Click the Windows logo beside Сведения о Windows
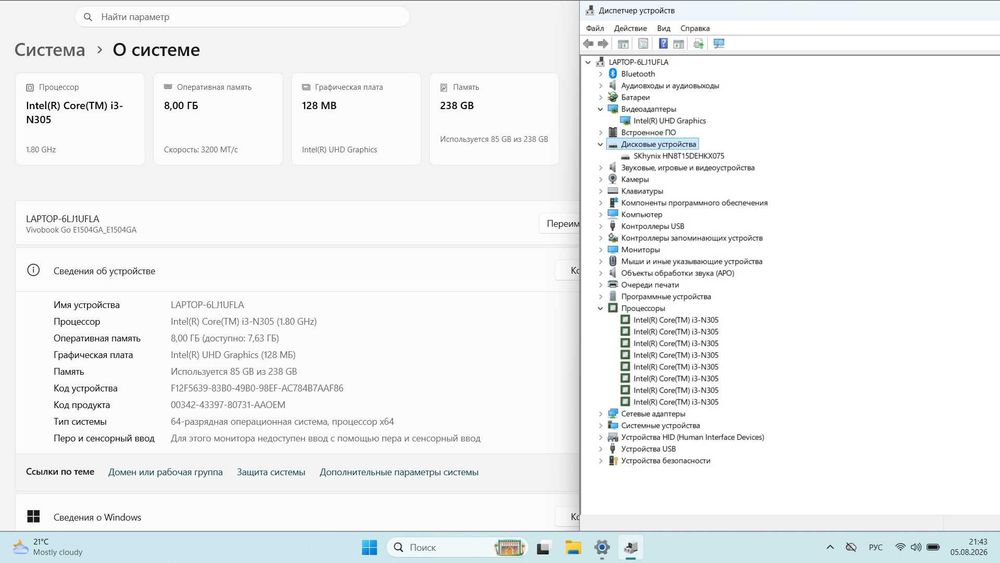The width and height of the screenshot is (1000, 563). click(x=33, y=516)
